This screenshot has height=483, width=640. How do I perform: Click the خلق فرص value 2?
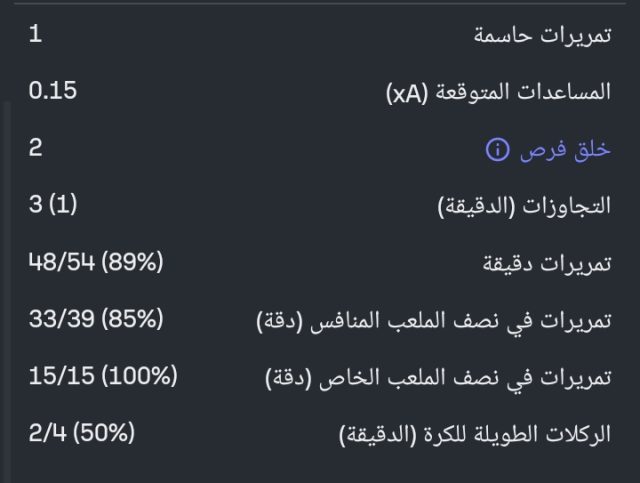[36, 149]
